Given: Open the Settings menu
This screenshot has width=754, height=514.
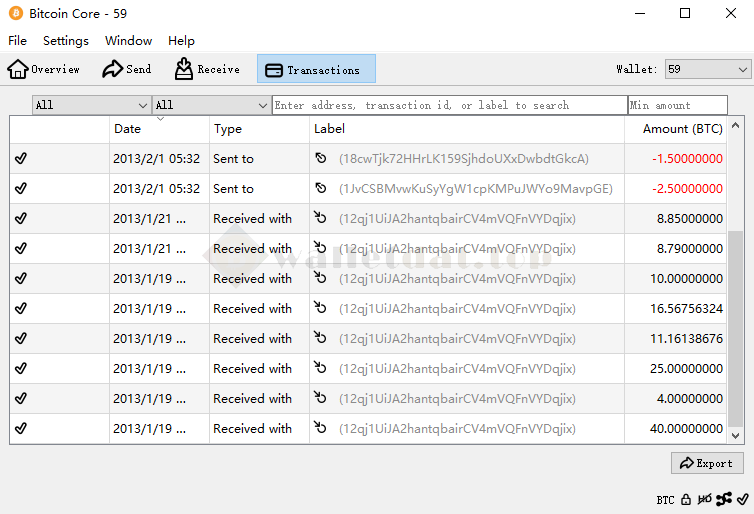Looking at the screenshot, I should [x=66, y=41].
